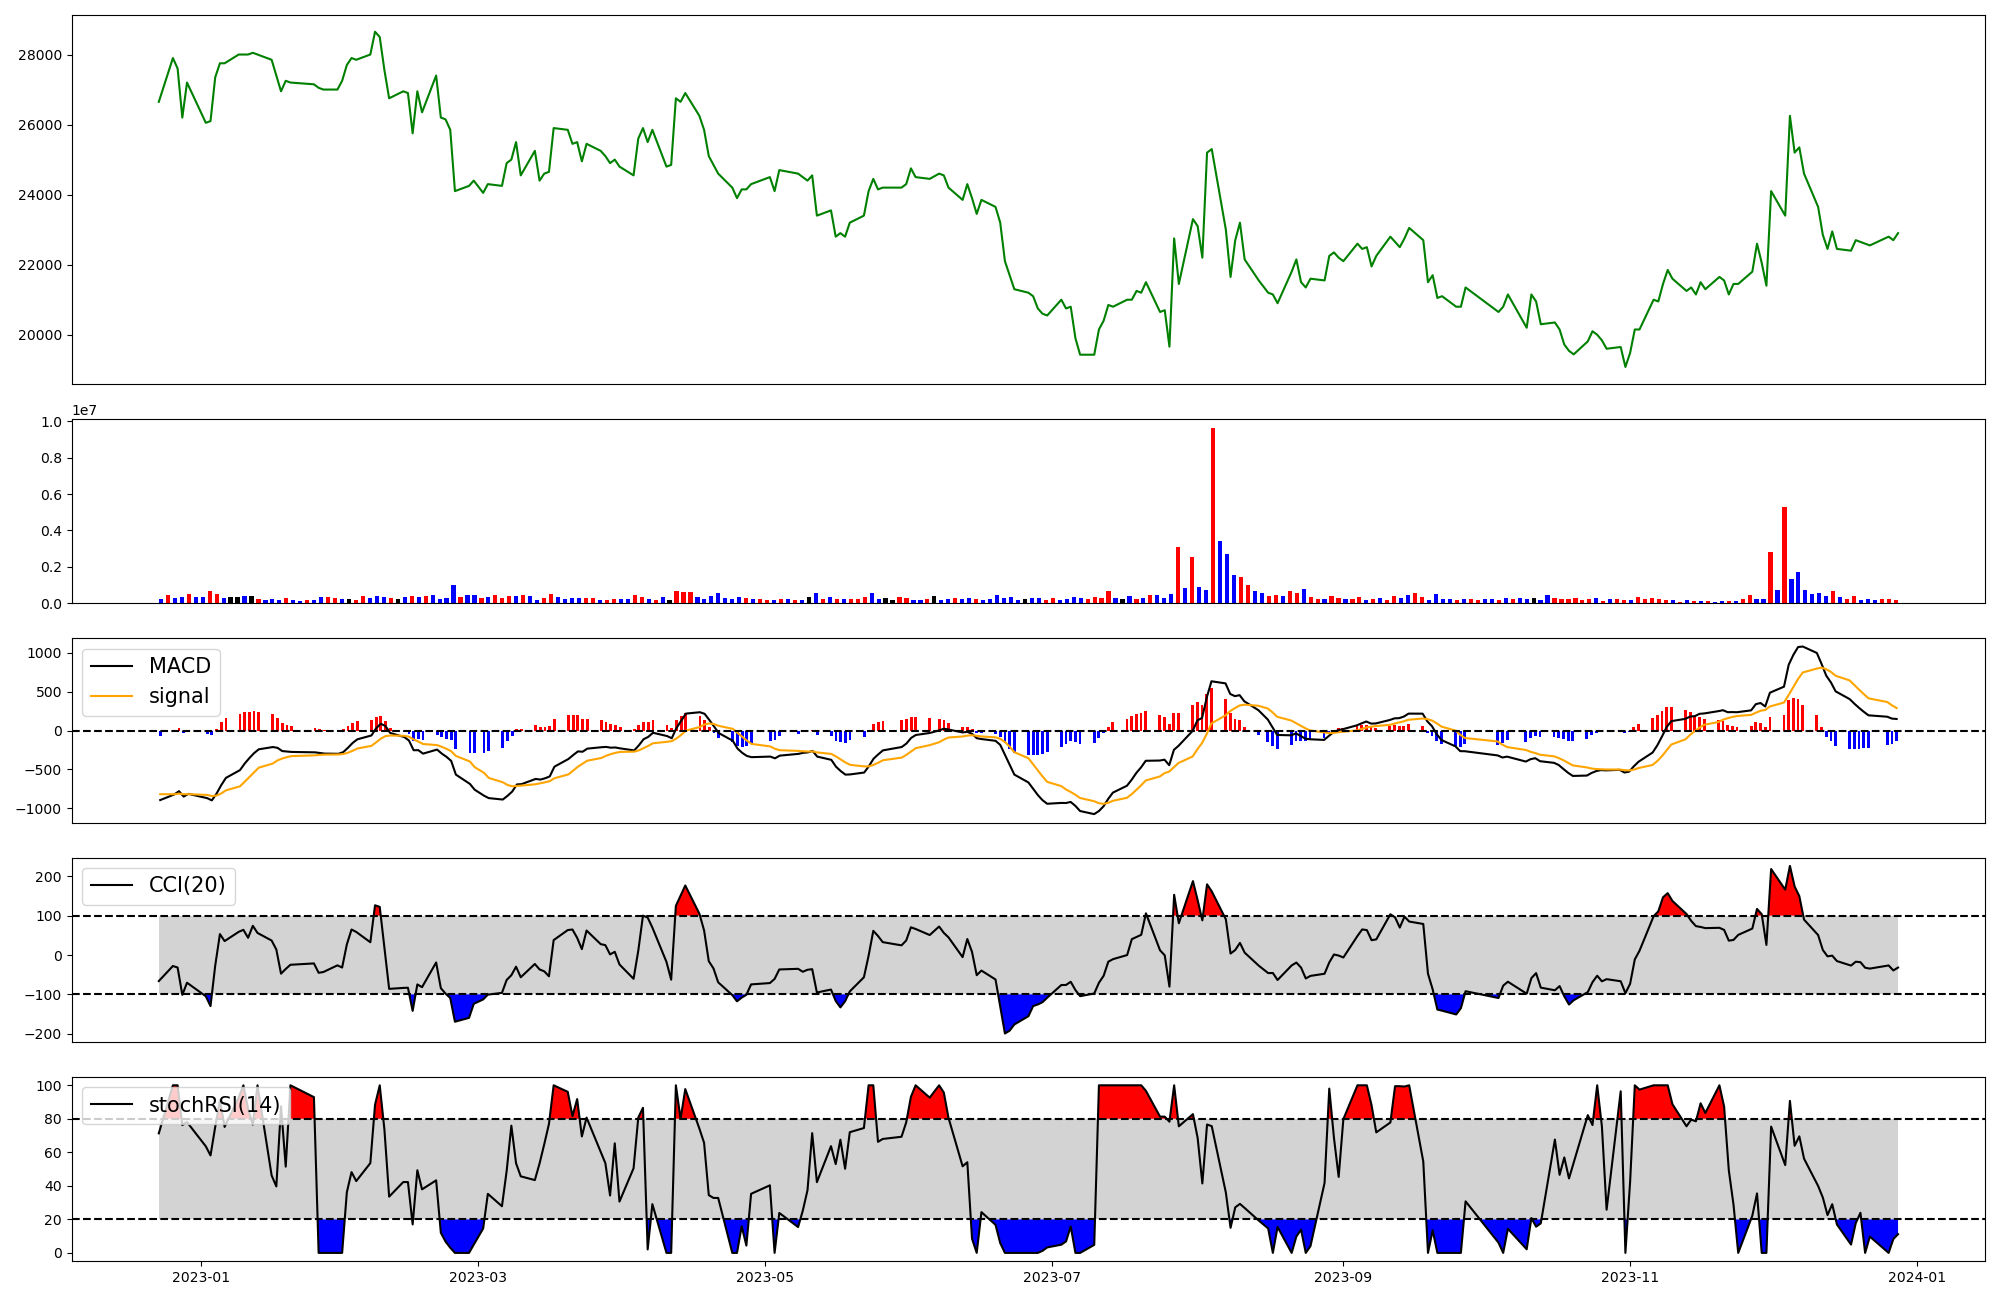The image size is (2000, 1300).
Task: Click the 2023-11 date tick label
Action: click(1630, 1277)
